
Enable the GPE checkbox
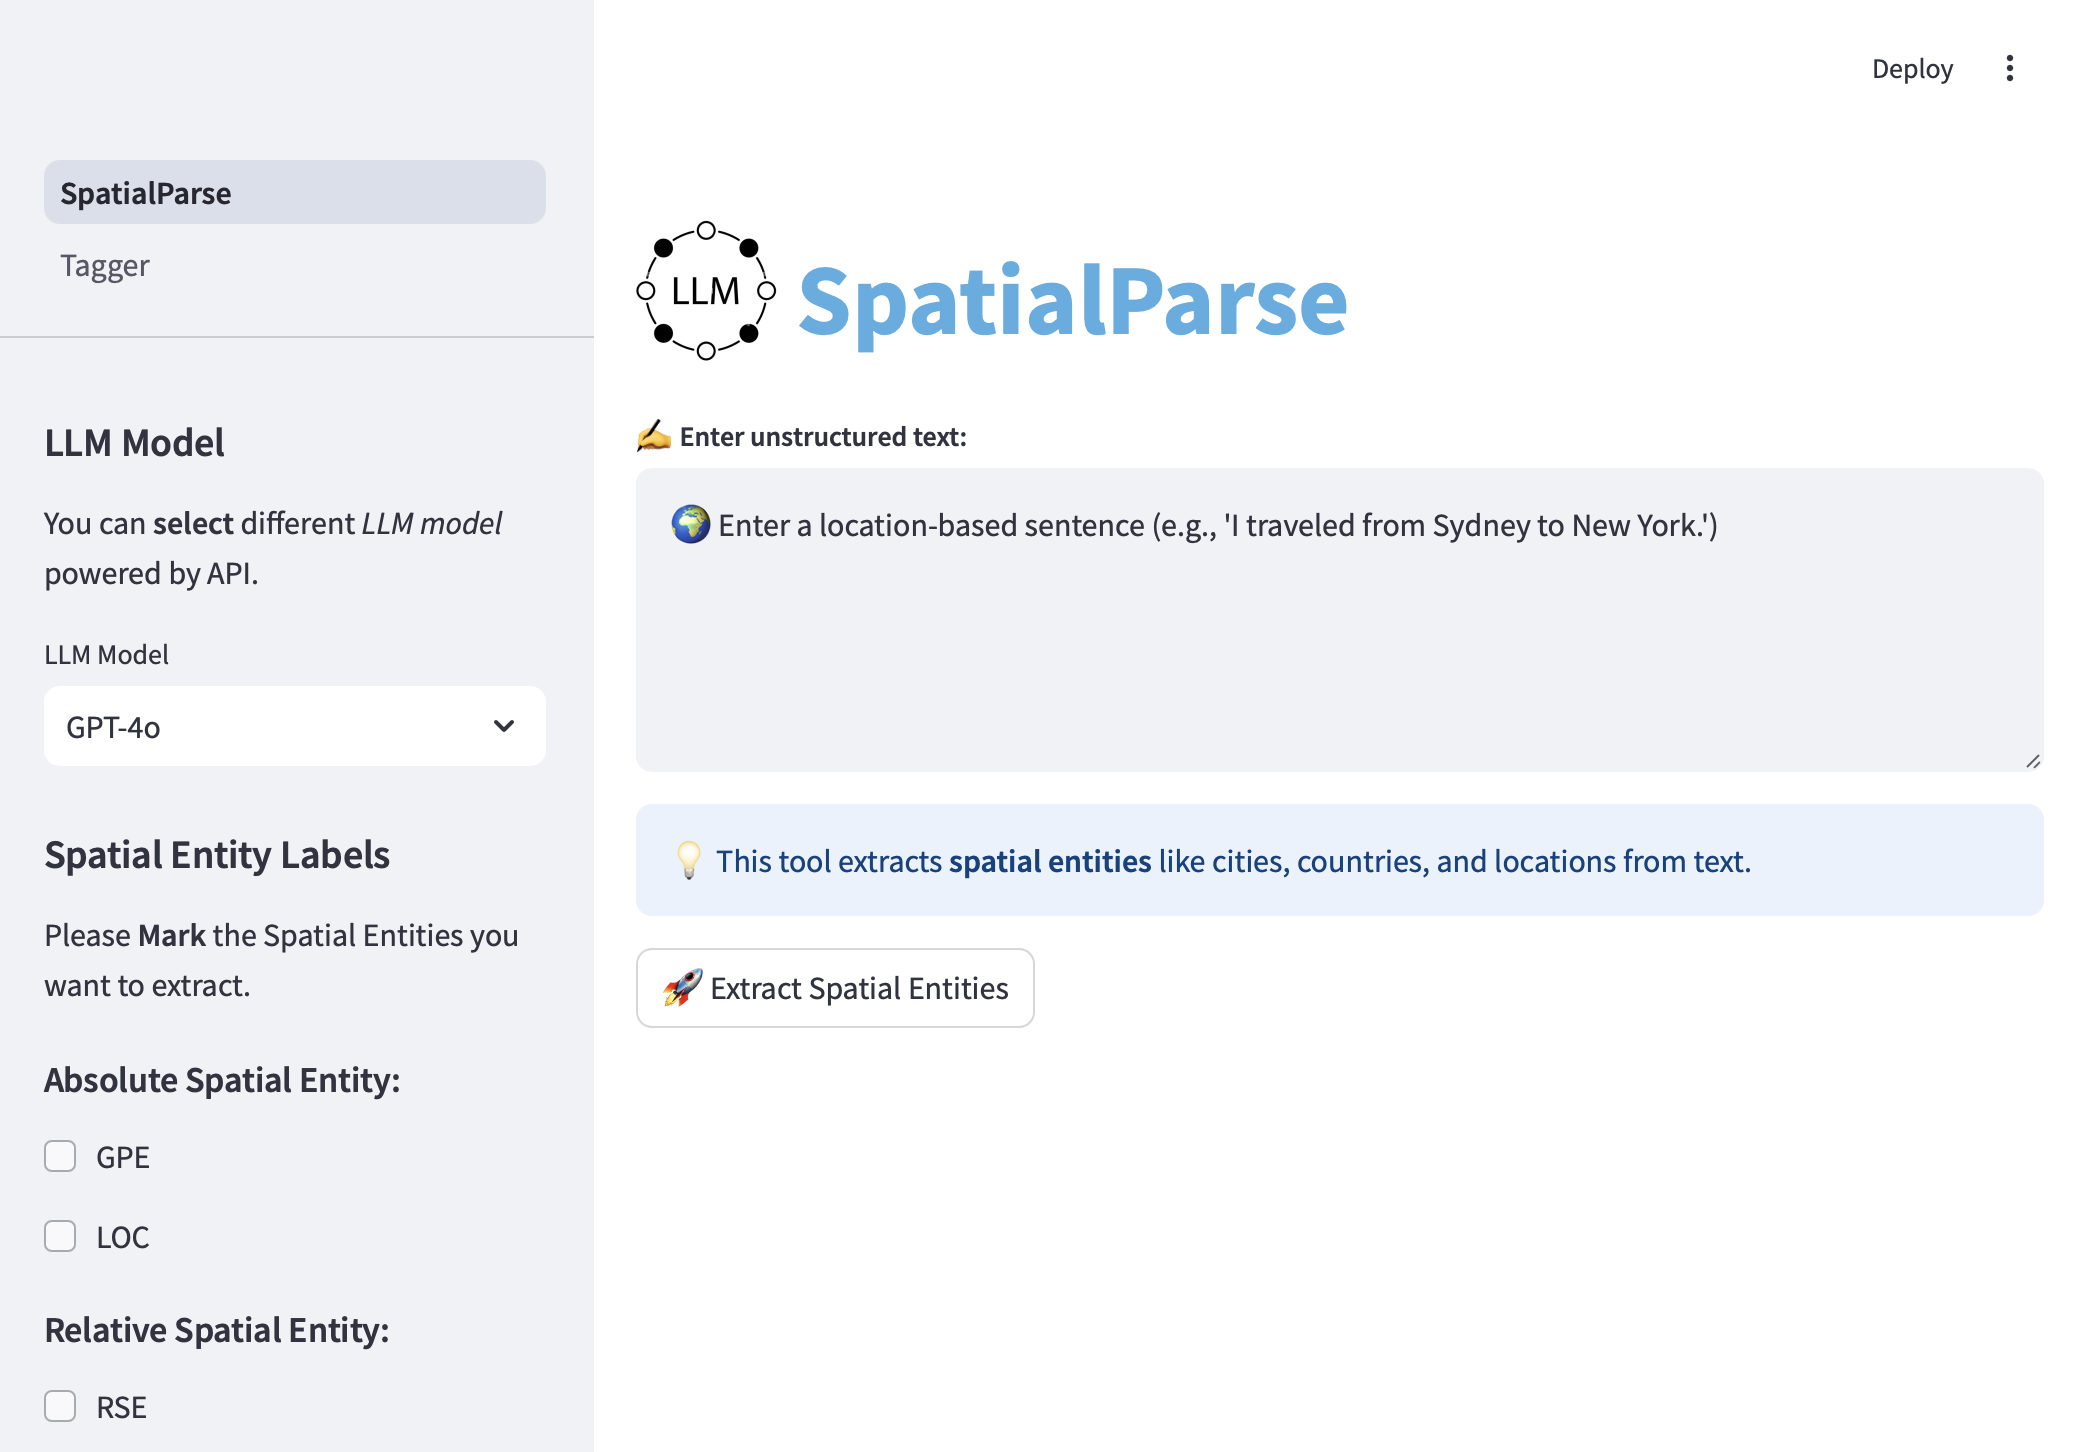(x=61, y=1157)
